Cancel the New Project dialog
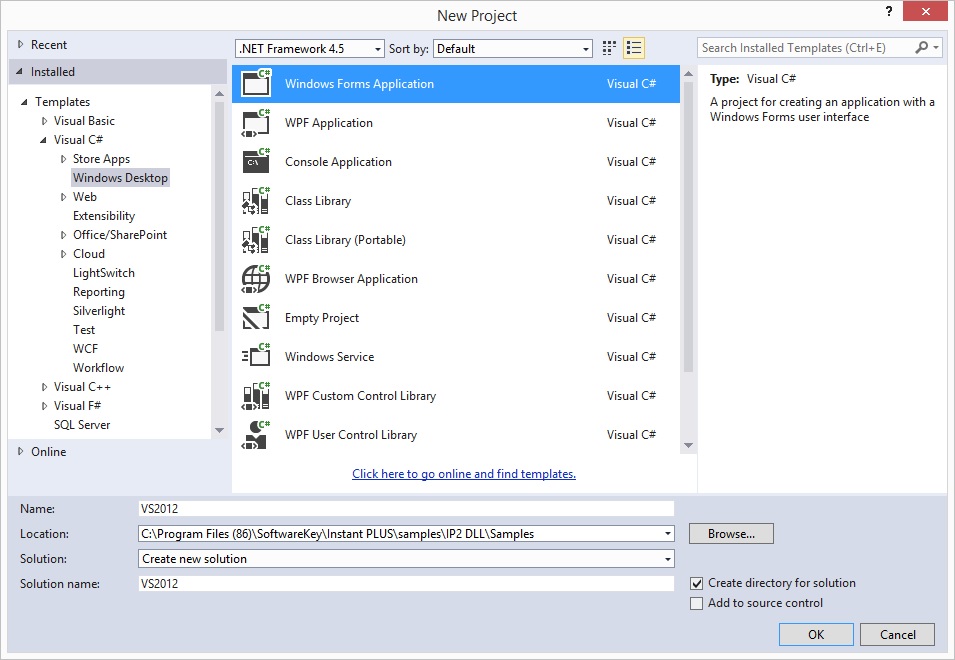This screenshot has width=955, height=660. pos(898,634)
